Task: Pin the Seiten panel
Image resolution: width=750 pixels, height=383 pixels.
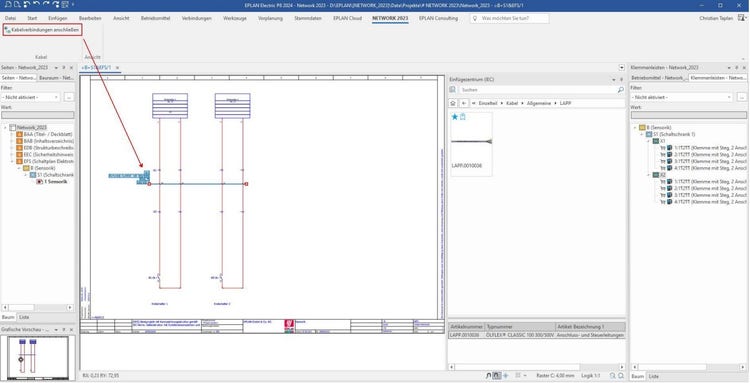Action: [x=65, y=68]
